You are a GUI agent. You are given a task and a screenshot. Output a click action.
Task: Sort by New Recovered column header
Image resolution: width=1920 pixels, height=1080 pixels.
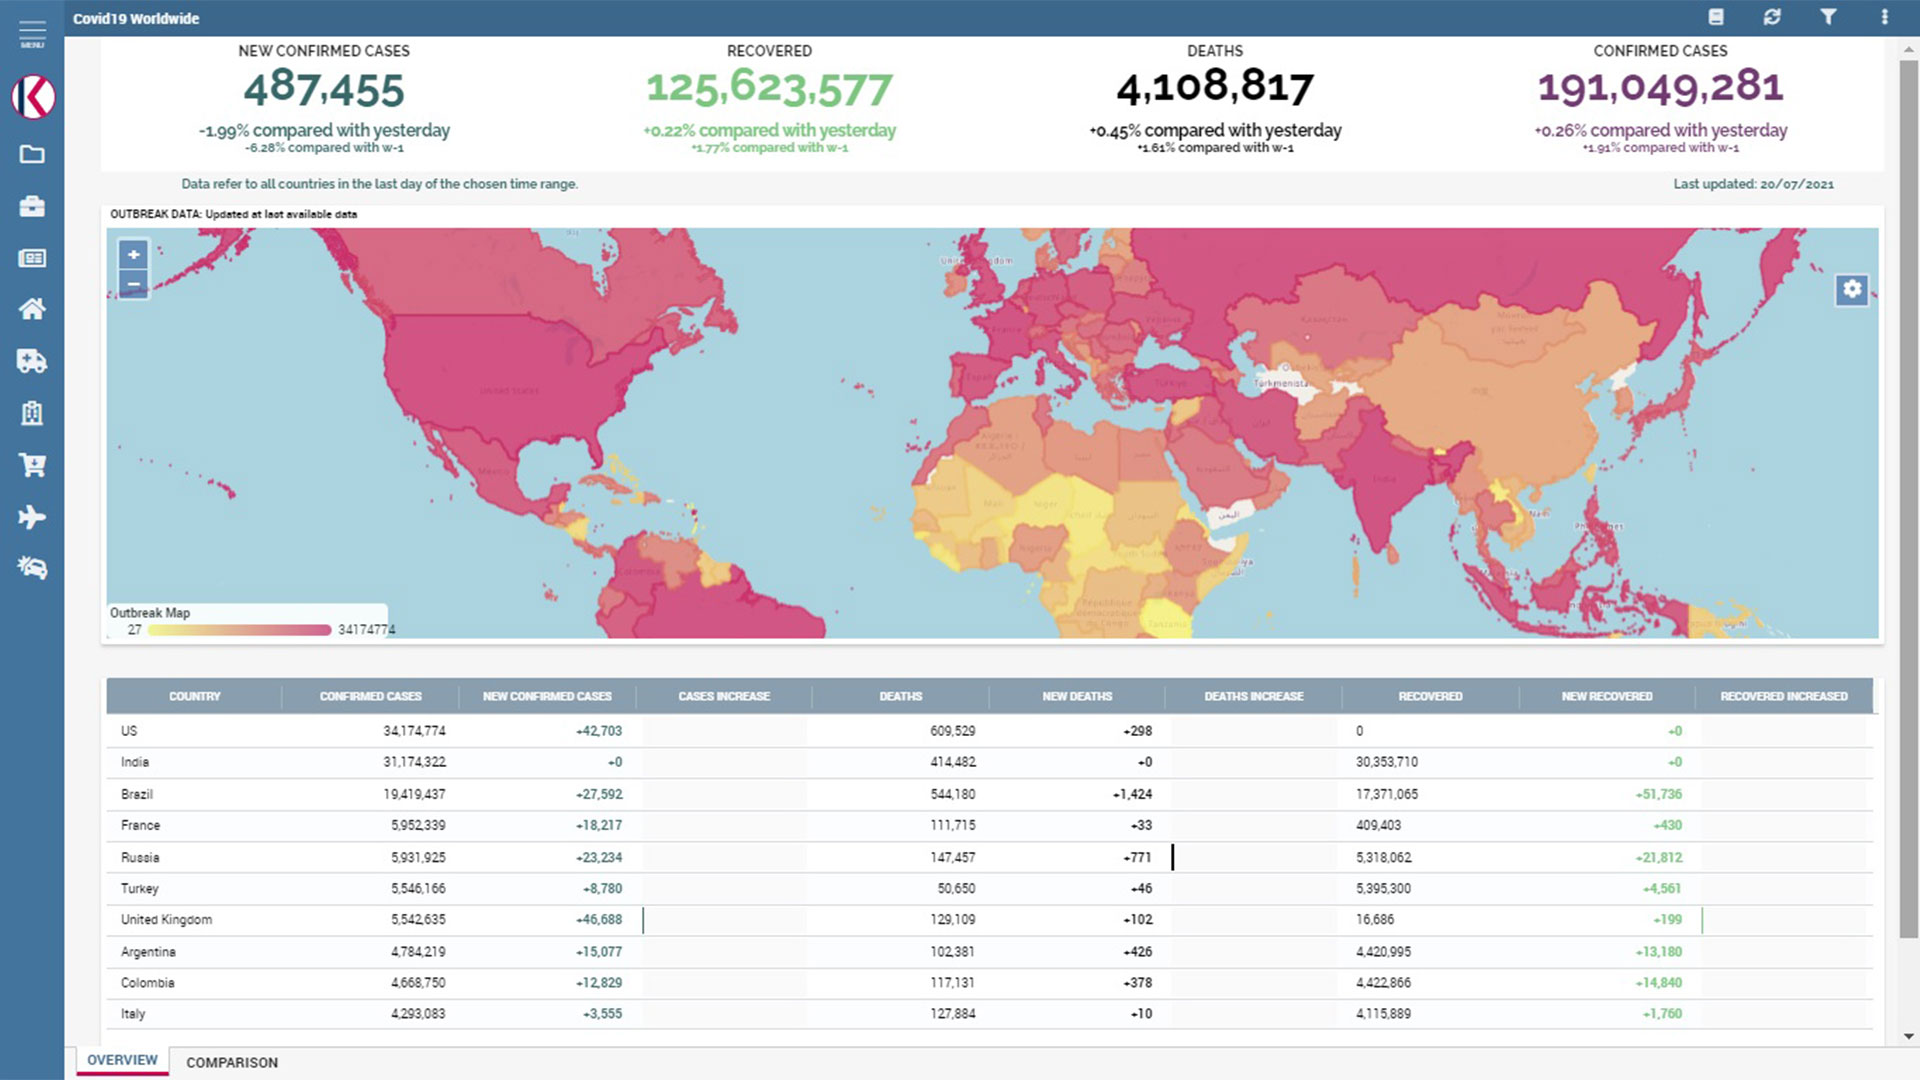point(1607,696)
